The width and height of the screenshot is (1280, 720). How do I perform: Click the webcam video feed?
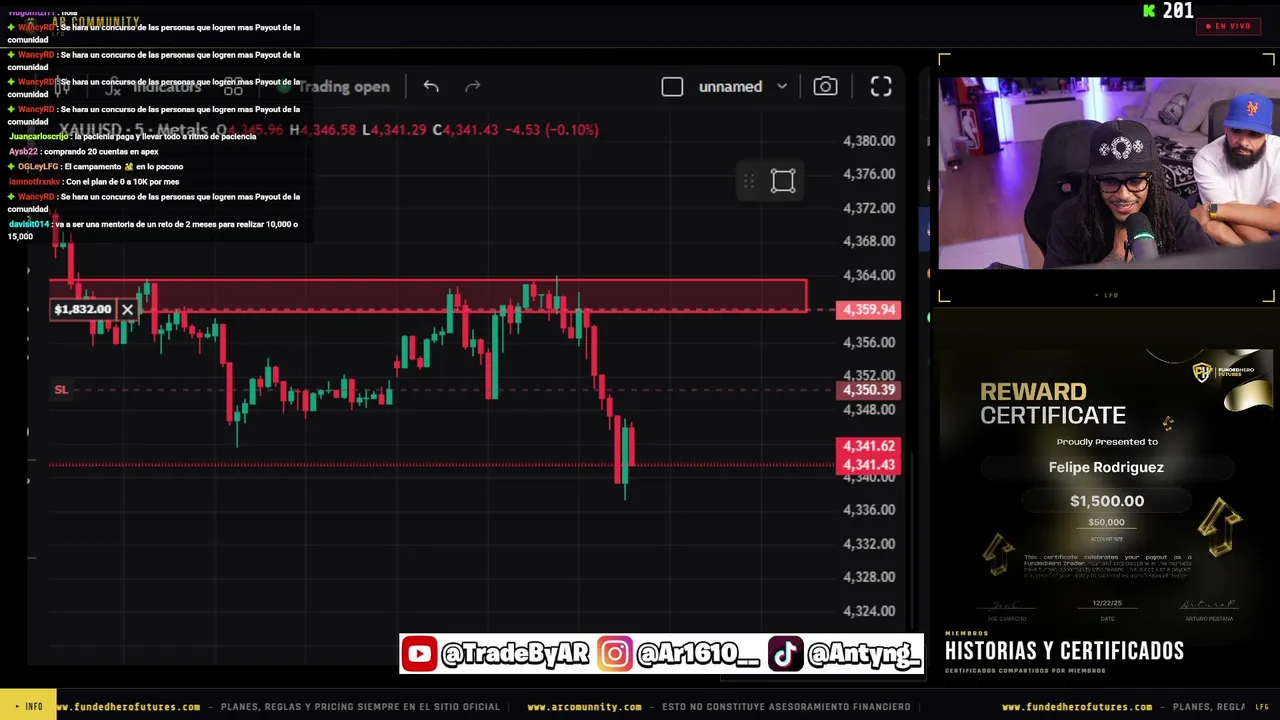click(x=1108, y=173)
